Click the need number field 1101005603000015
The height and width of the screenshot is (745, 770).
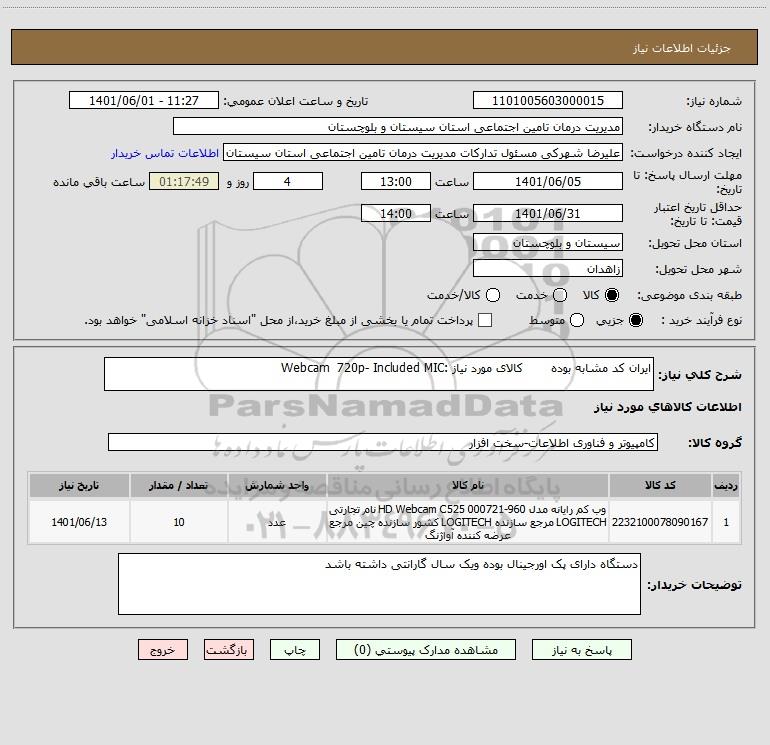pyautogui.click(x=548, y=101)
